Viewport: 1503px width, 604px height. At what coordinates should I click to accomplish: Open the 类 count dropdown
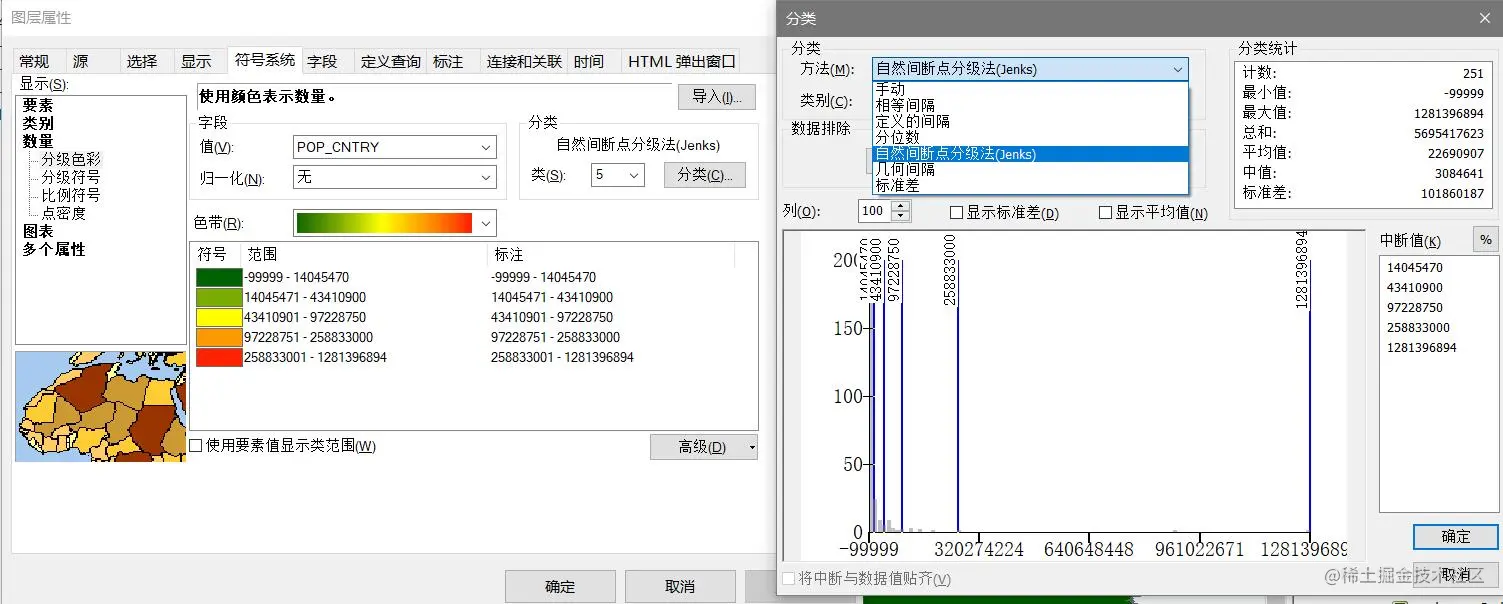tap(617, 175)
